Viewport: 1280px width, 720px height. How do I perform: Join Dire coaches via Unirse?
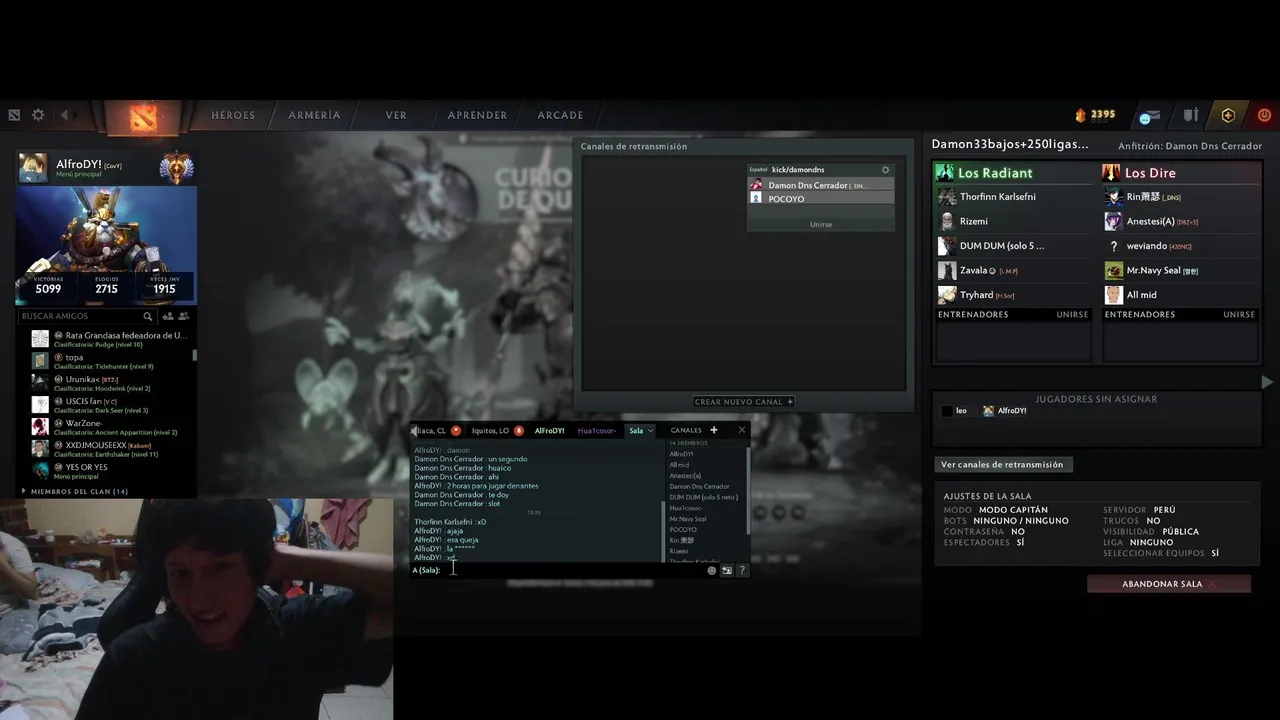pos(1239,314)
